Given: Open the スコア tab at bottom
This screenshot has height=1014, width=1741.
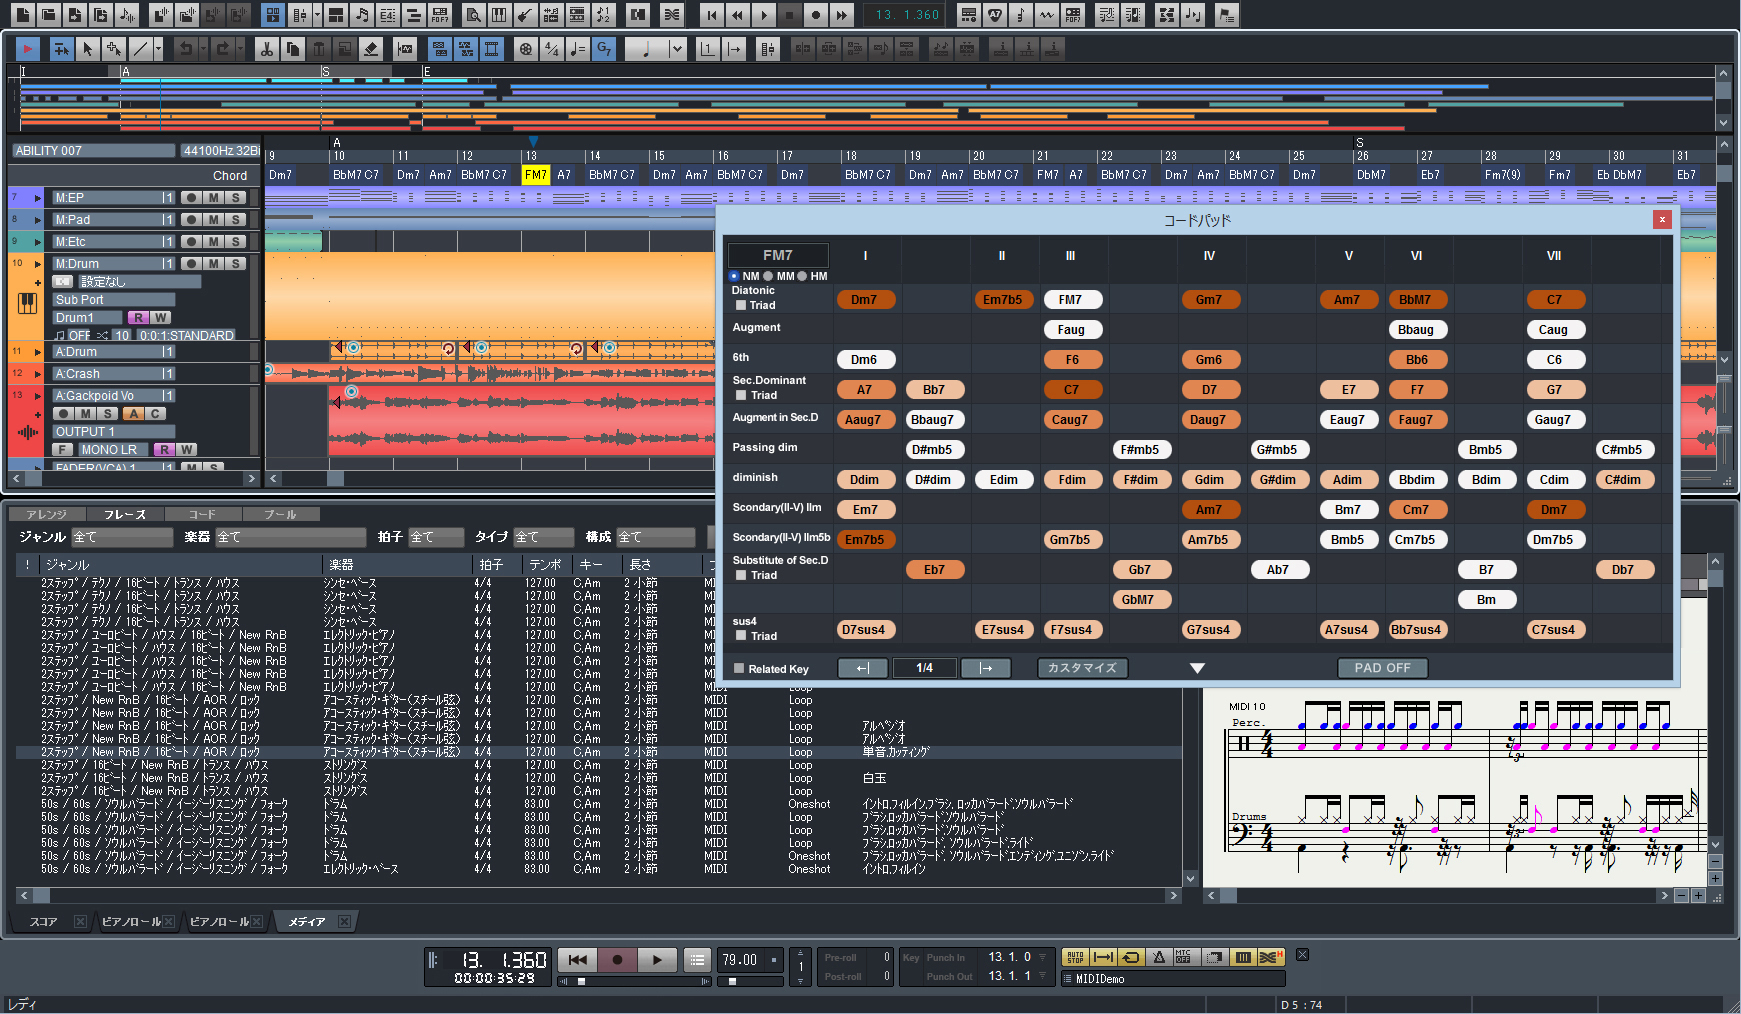Looking at the screenshot, I should tap(43, 922).
